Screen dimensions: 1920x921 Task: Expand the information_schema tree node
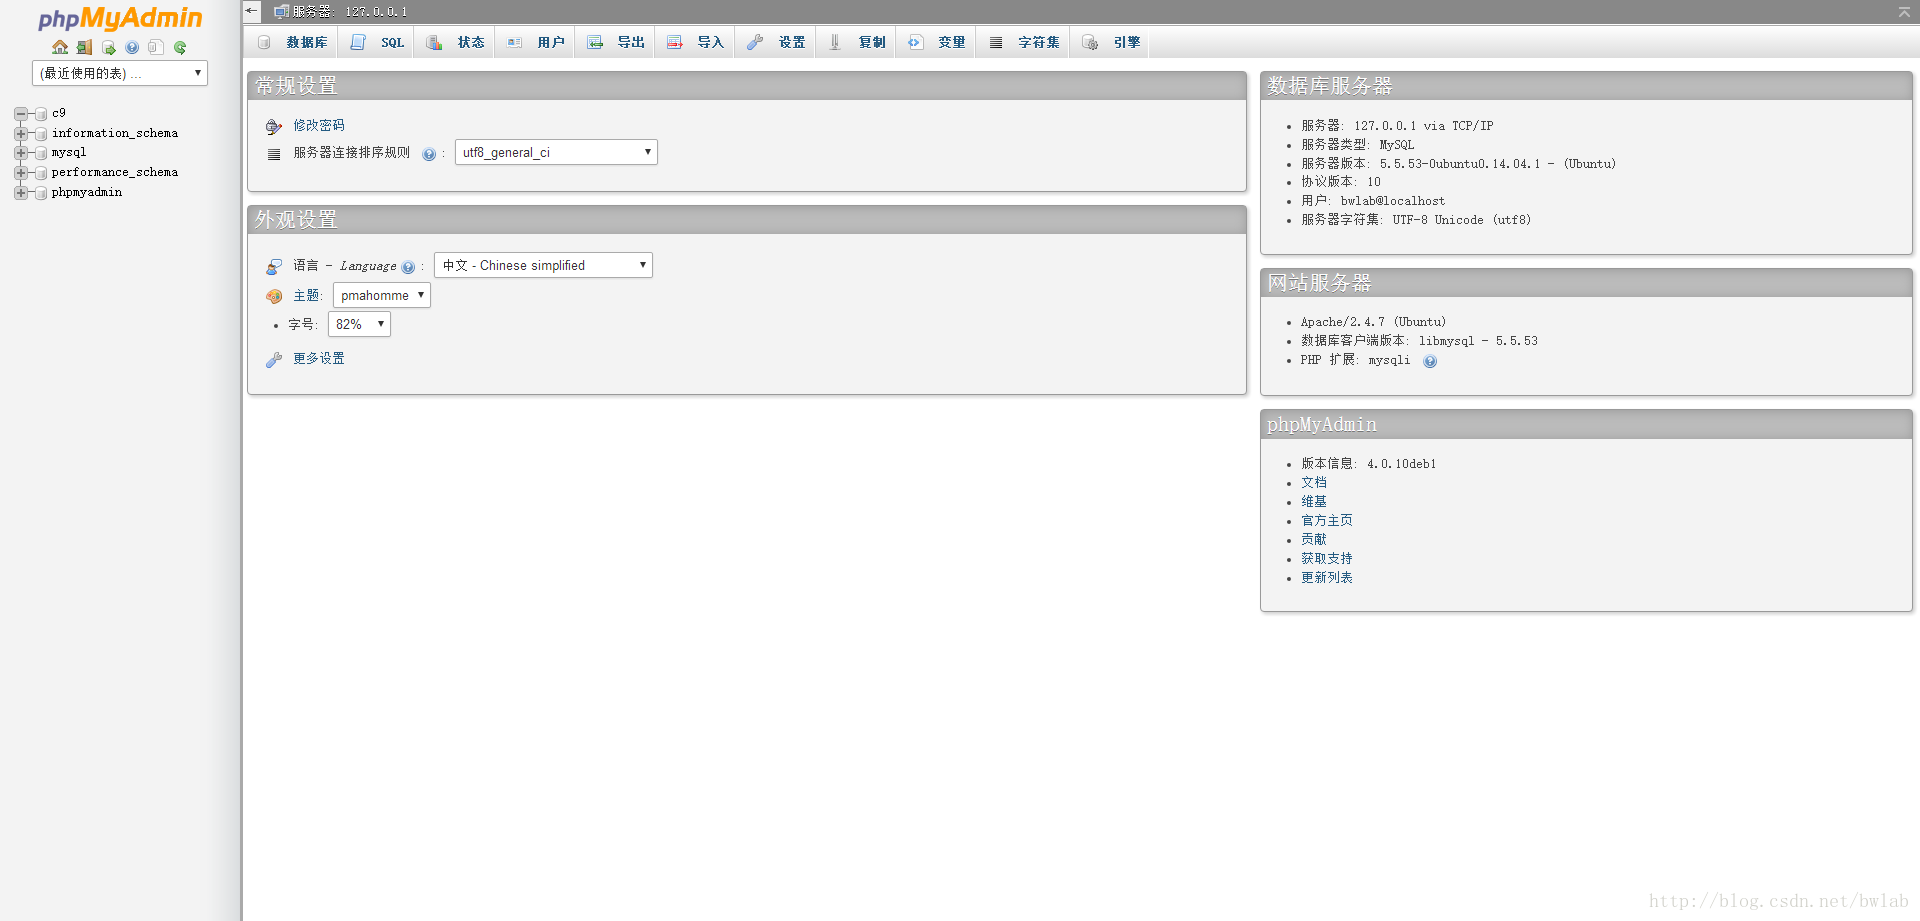[21, 134]
